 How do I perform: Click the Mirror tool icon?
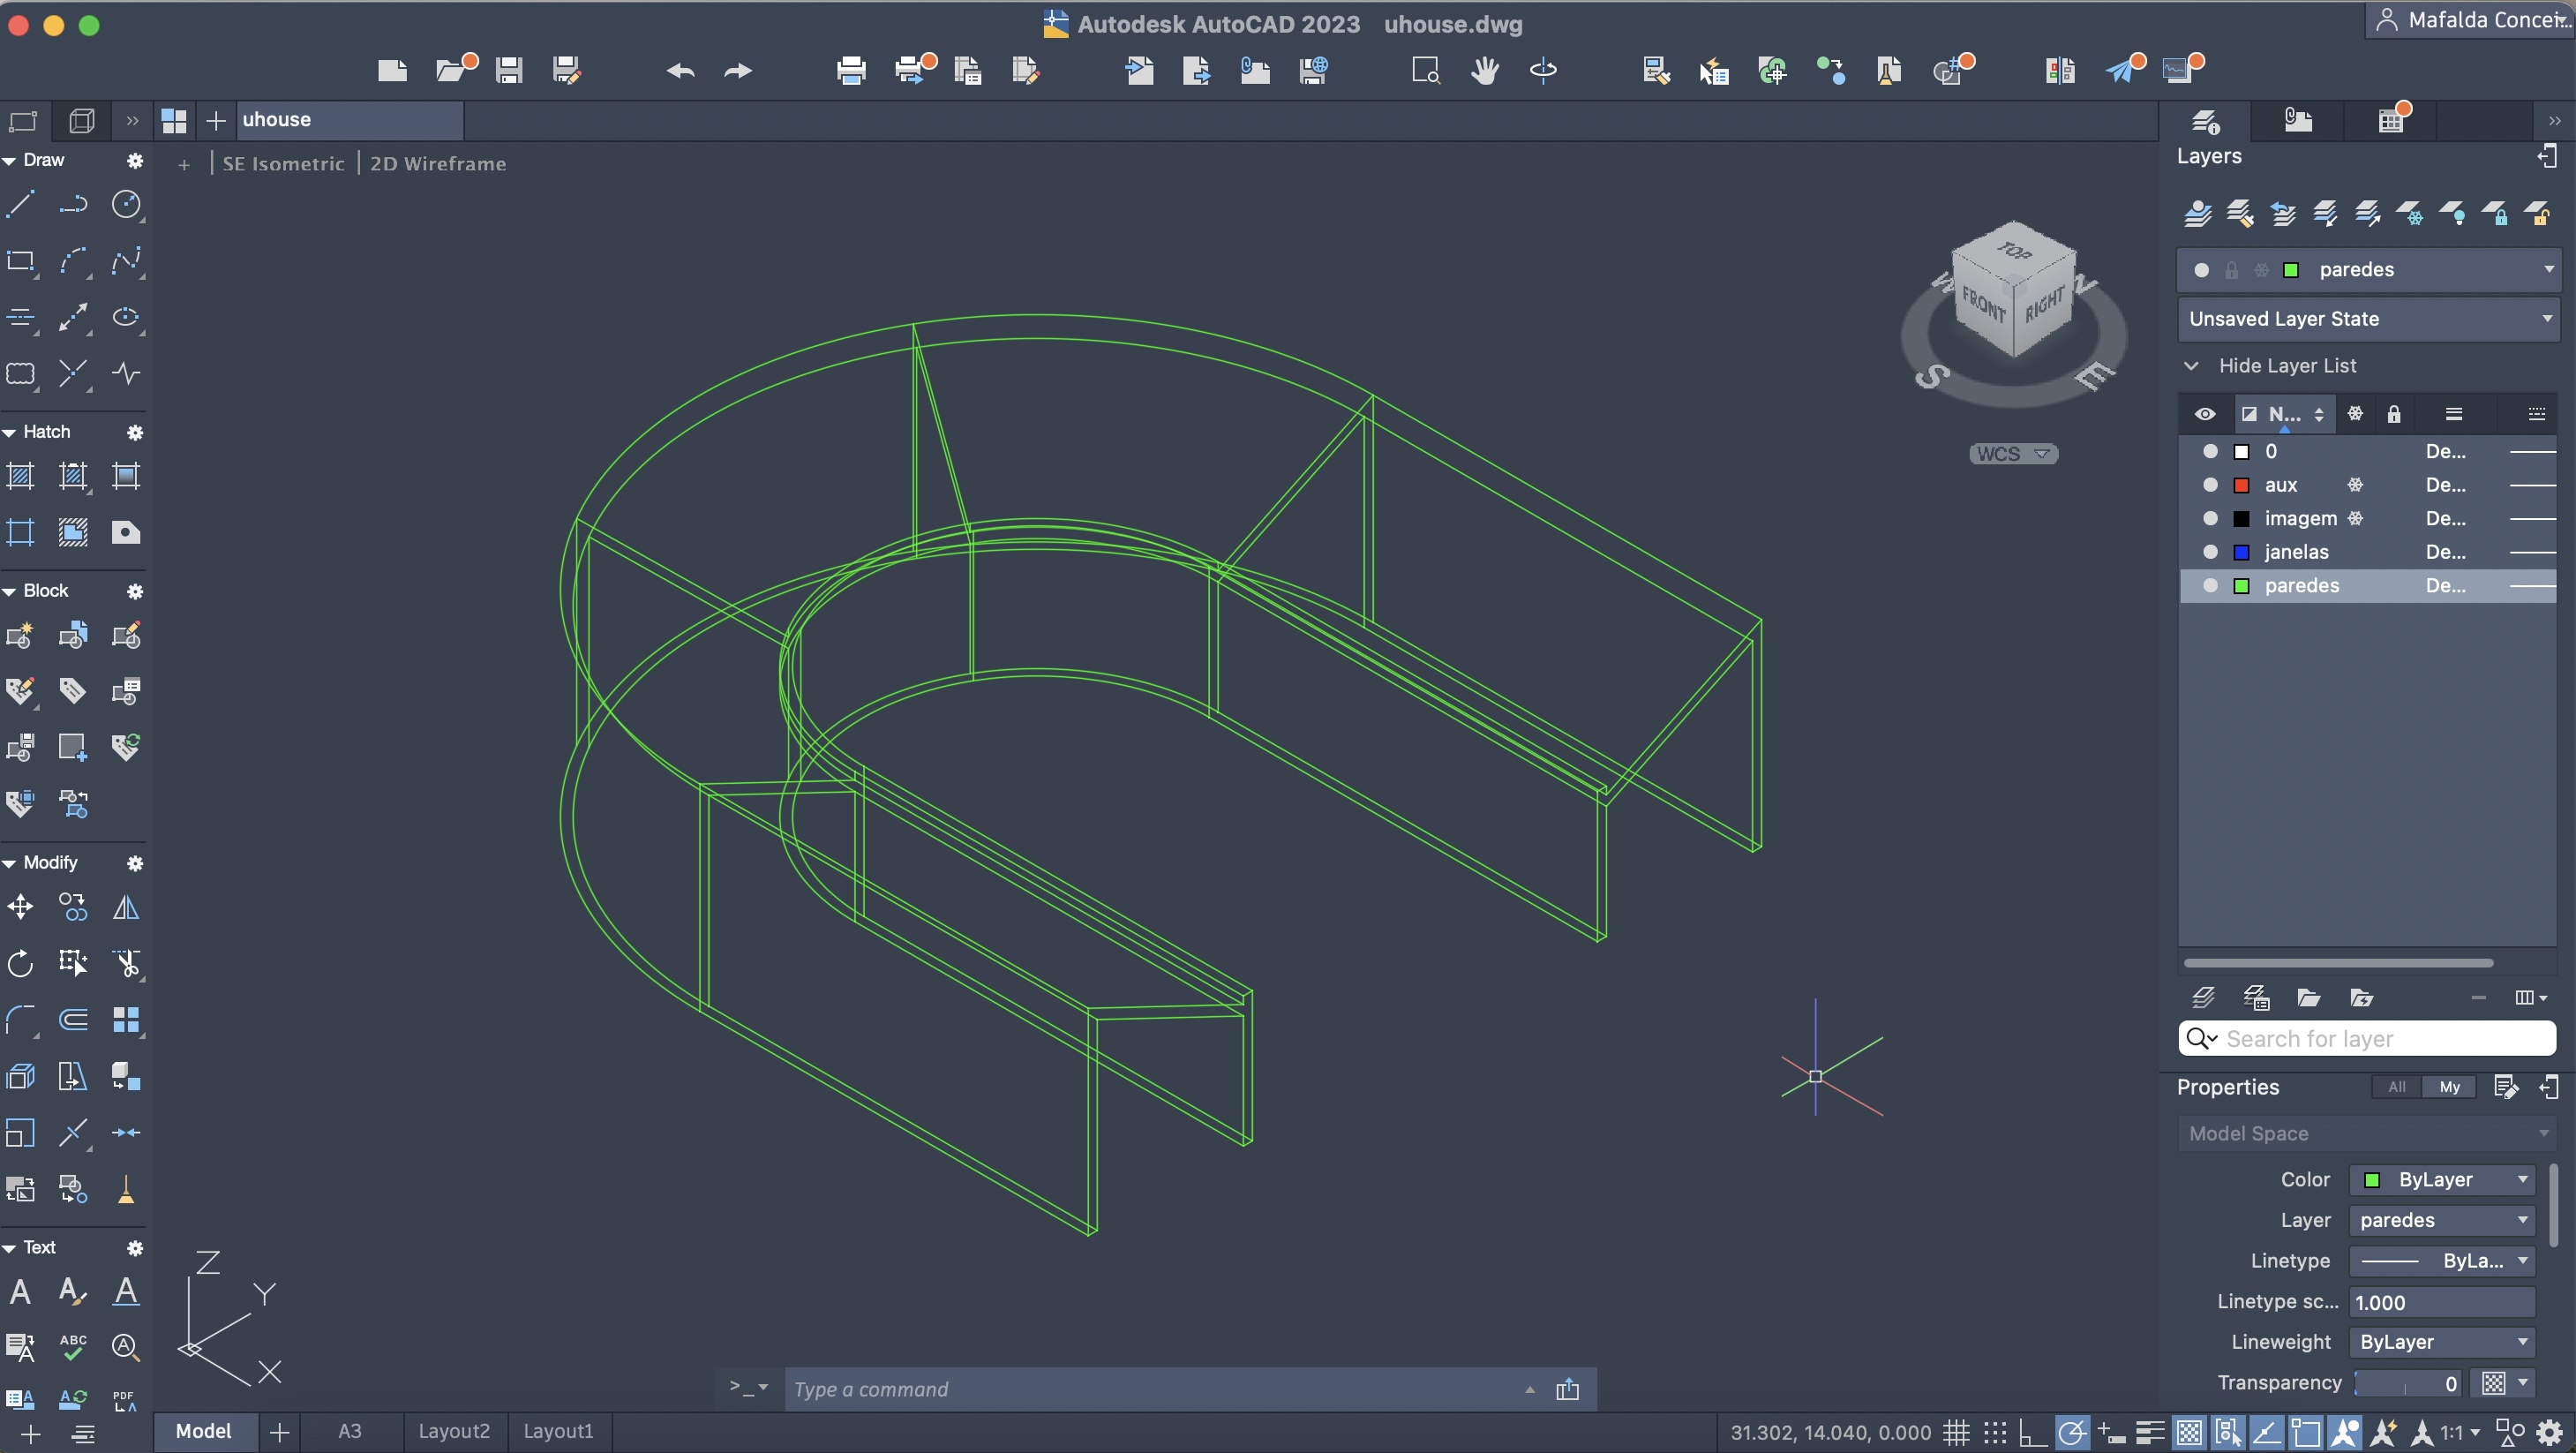tap(126, 907)
